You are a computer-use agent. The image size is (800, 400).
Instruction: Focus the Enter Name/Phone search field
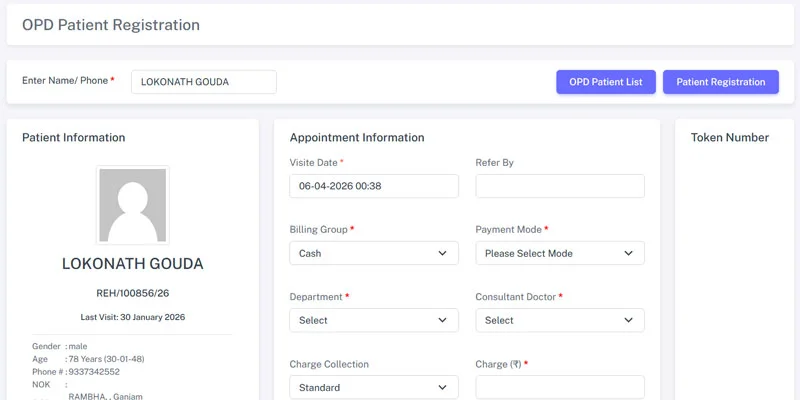tap(204, 82)
